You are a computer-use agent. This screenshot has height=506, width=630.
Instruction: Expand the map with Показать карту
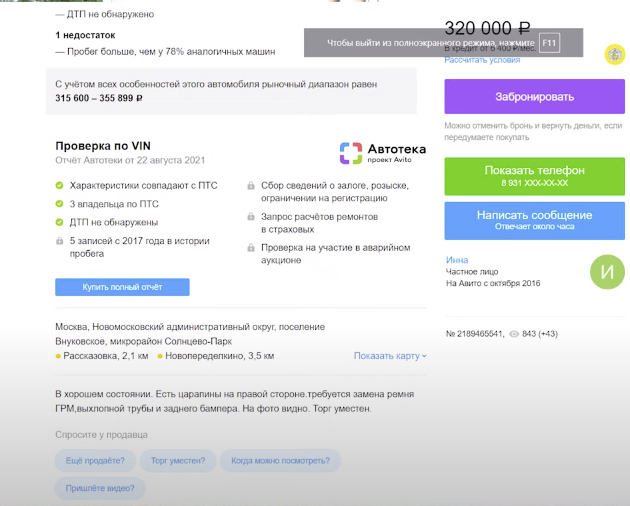tap(390, 356)
